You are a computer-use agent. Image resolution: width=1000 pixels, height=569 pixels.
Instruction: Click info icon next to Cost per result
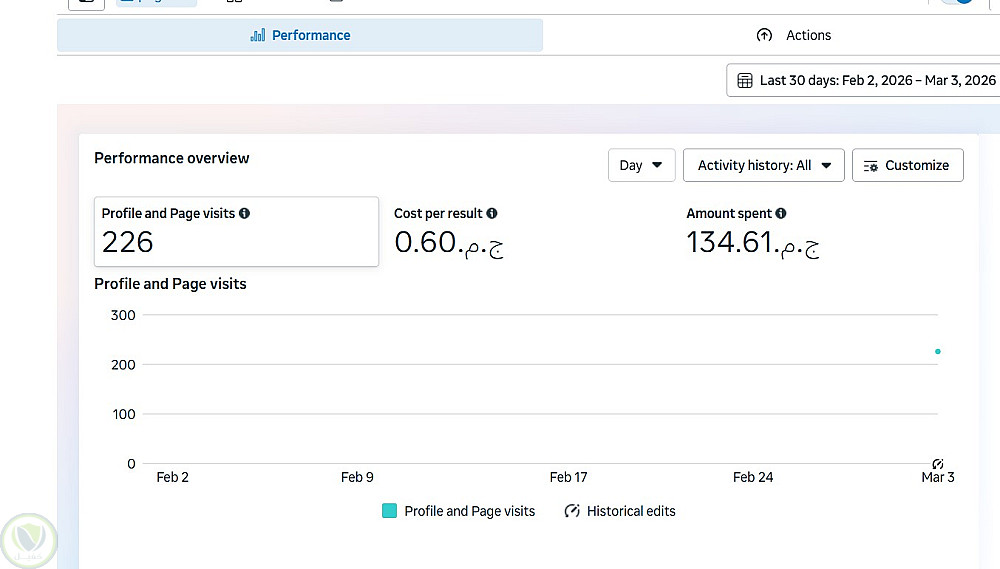[492, 213]
